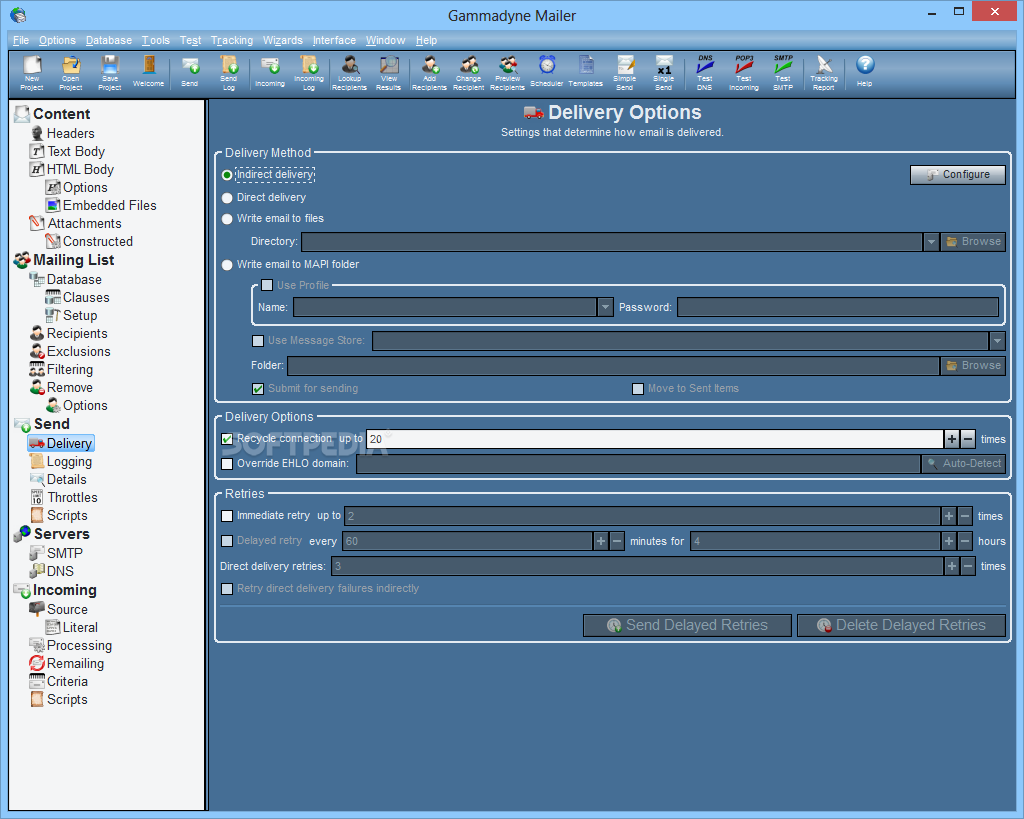
Task: Select Remailing under Incoming tree
Action: [x=67, y=664]
